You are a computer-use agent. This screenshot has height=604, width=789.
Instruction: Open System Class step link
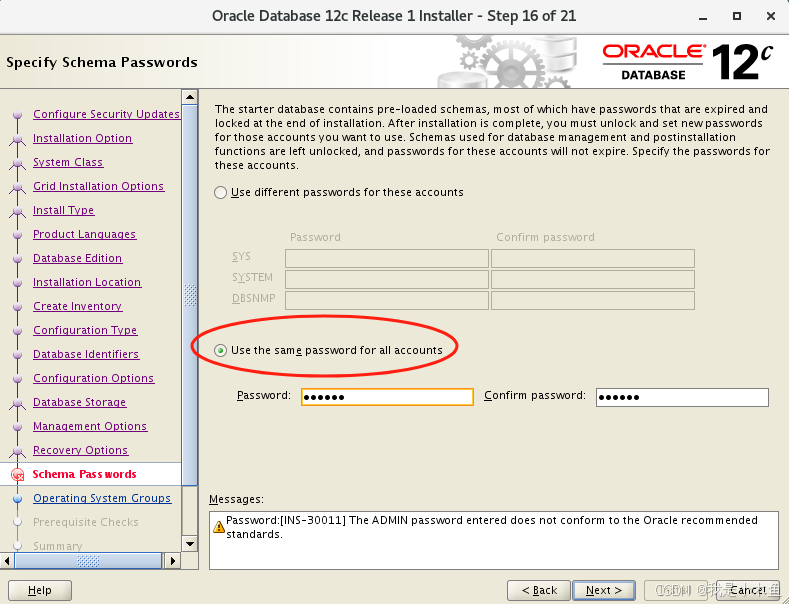tap(68, 162)
